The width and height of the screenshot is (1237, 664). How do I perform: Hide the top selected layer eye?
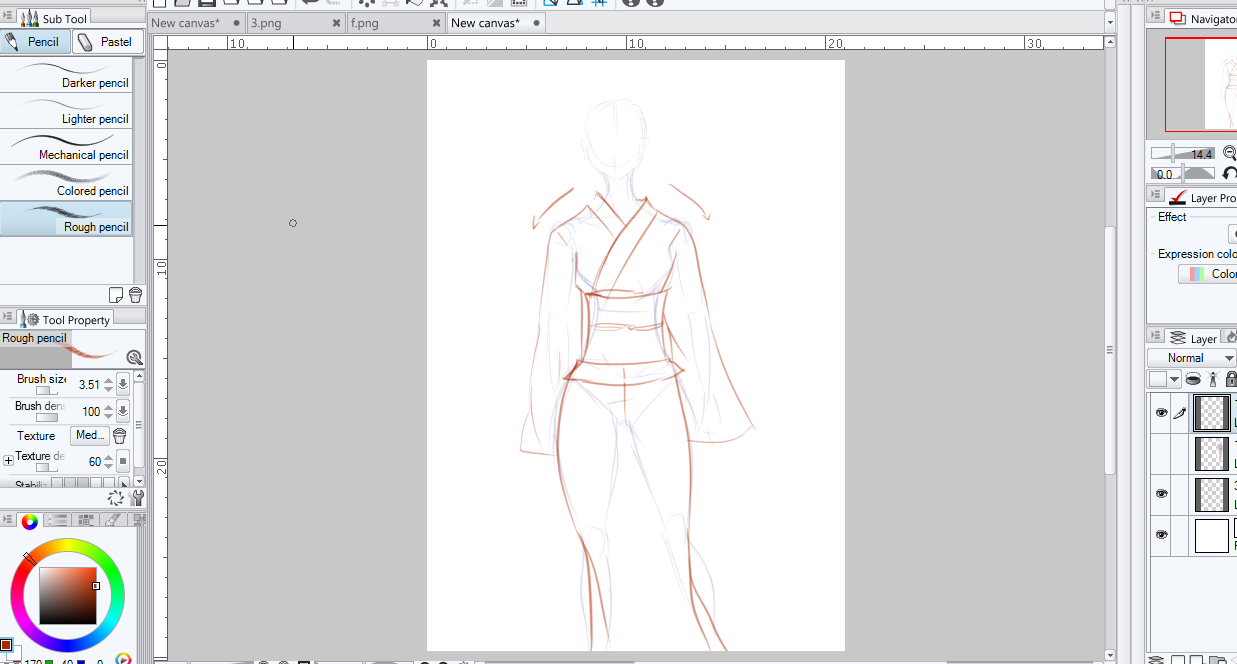click(x=1160, y=412)
